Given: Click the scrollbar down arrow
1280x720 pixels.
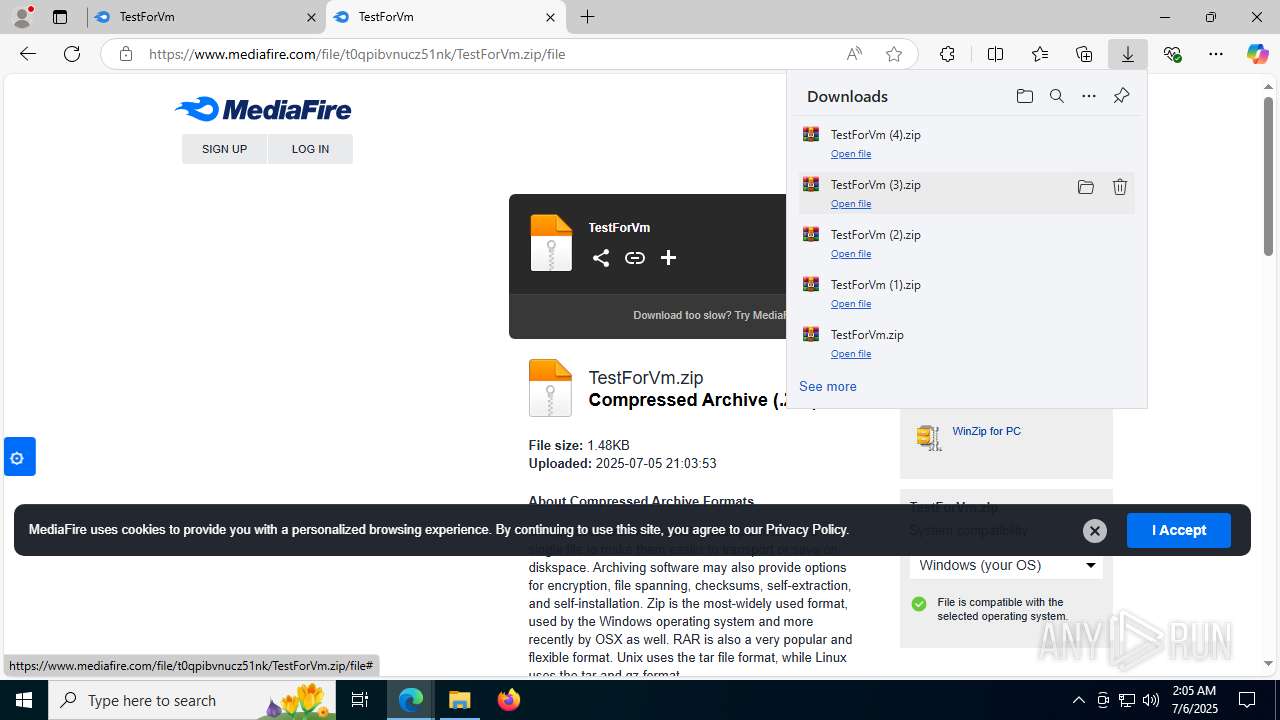Looking at the screenshot, I should 1268,663.
